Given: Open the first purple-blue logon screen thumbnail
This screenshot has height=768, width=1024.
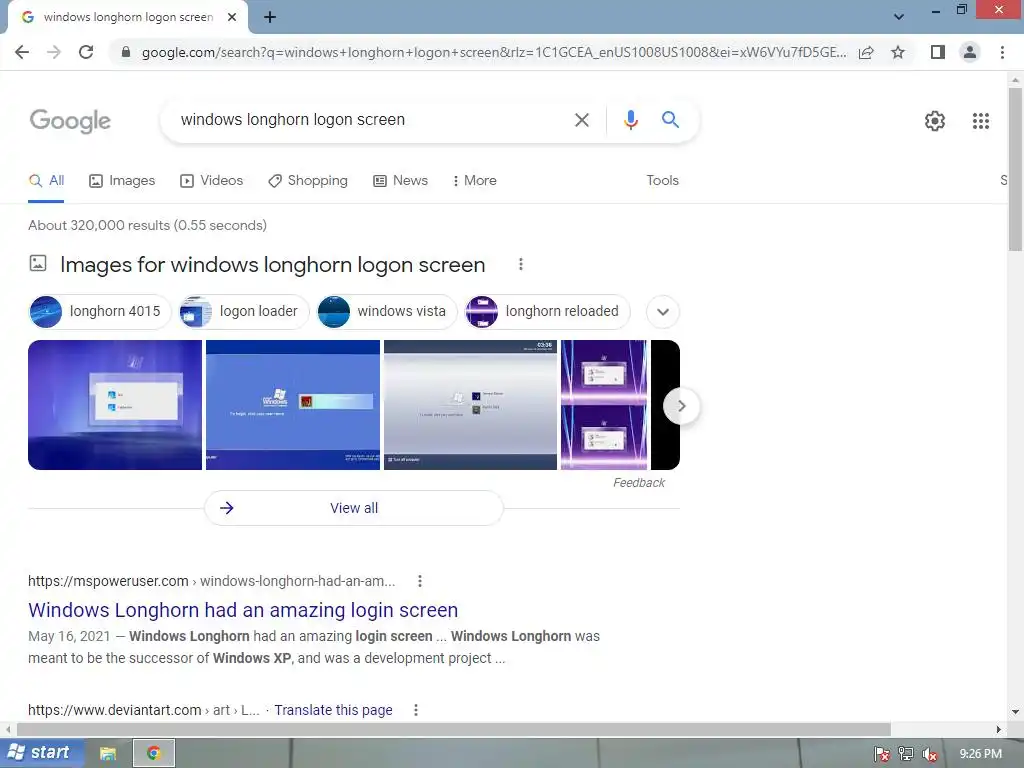Looking at the screenshot, I should pyautogui.click(x=115, y=405).
